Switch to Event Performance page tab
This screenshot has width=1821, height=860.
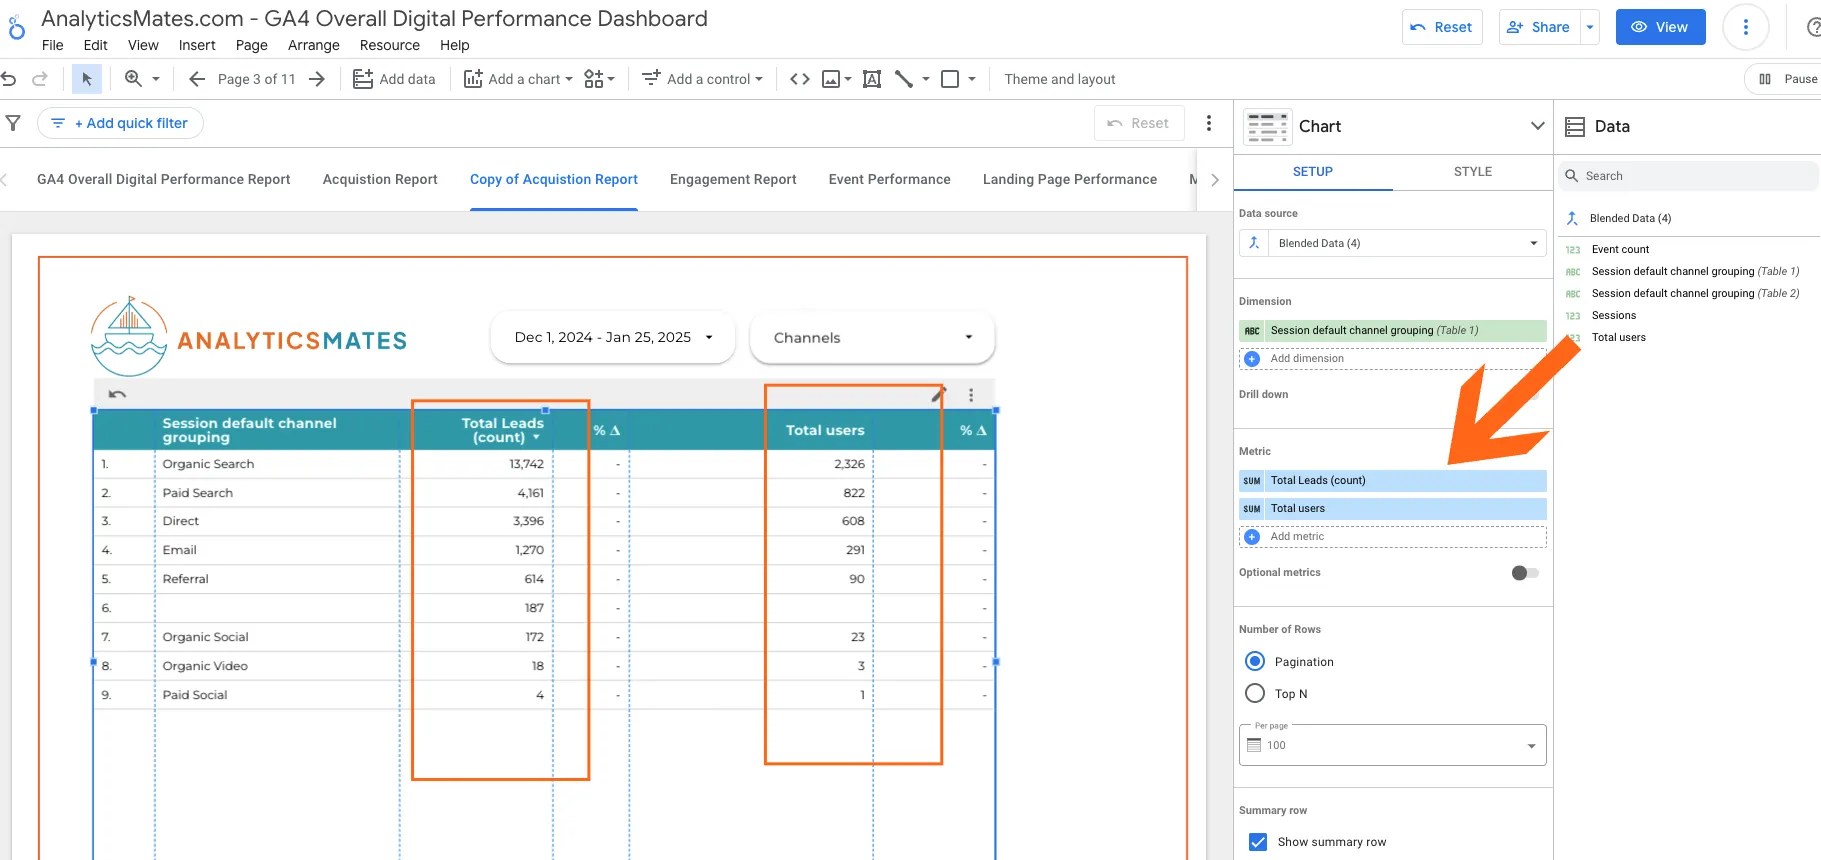[x=889, y=179]
